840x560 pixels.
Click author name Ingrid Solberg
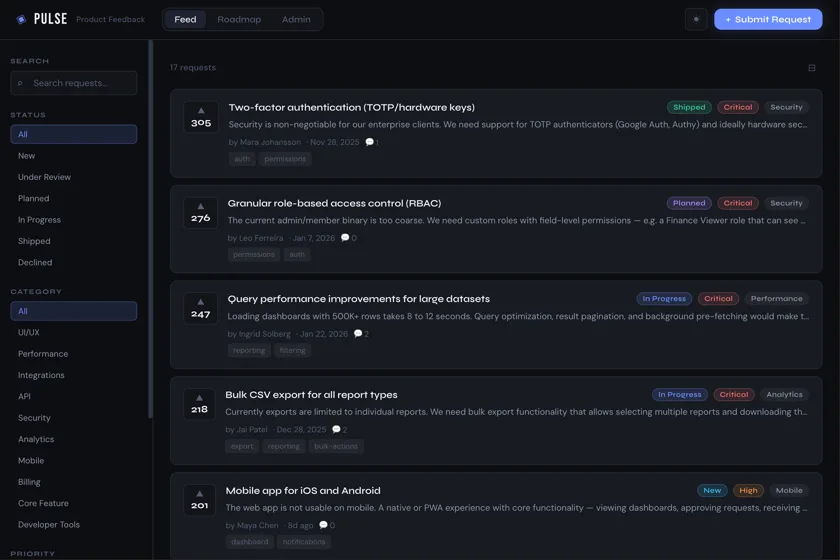click(x=264, y=334)
